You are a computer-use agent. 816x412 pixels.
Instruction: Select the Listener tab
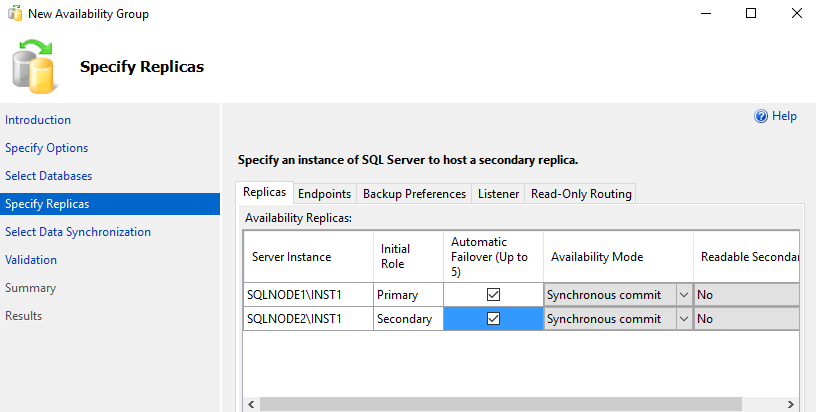pos(498,194)
